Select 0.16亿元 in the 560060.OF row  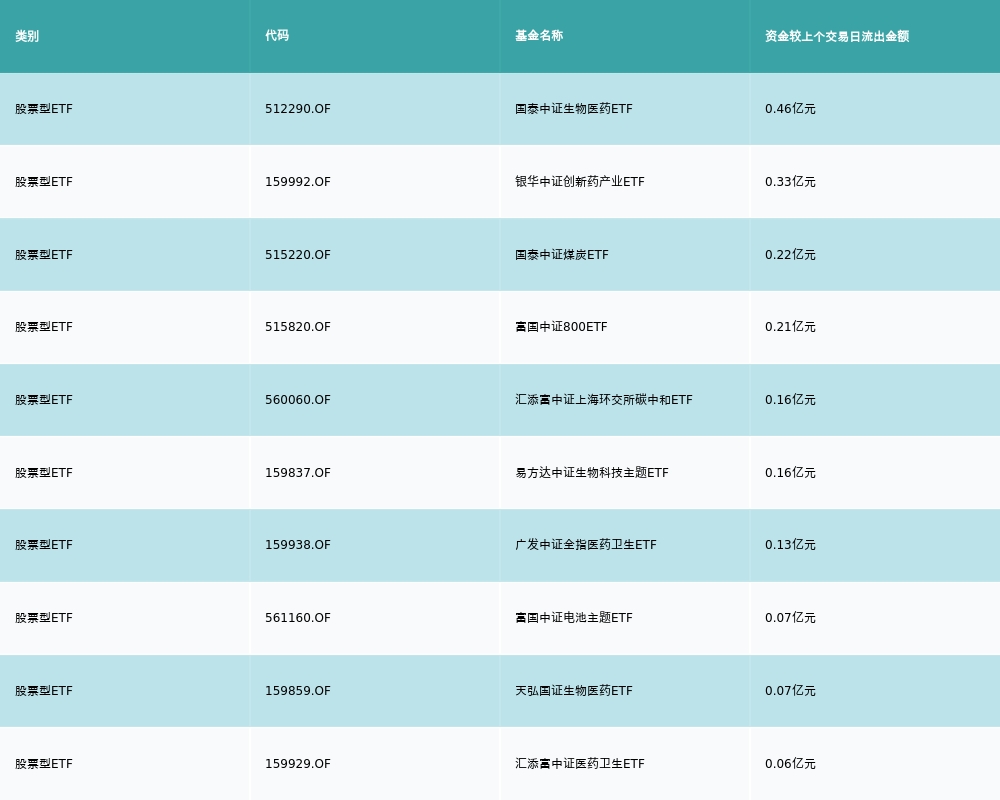pos(790,400)
